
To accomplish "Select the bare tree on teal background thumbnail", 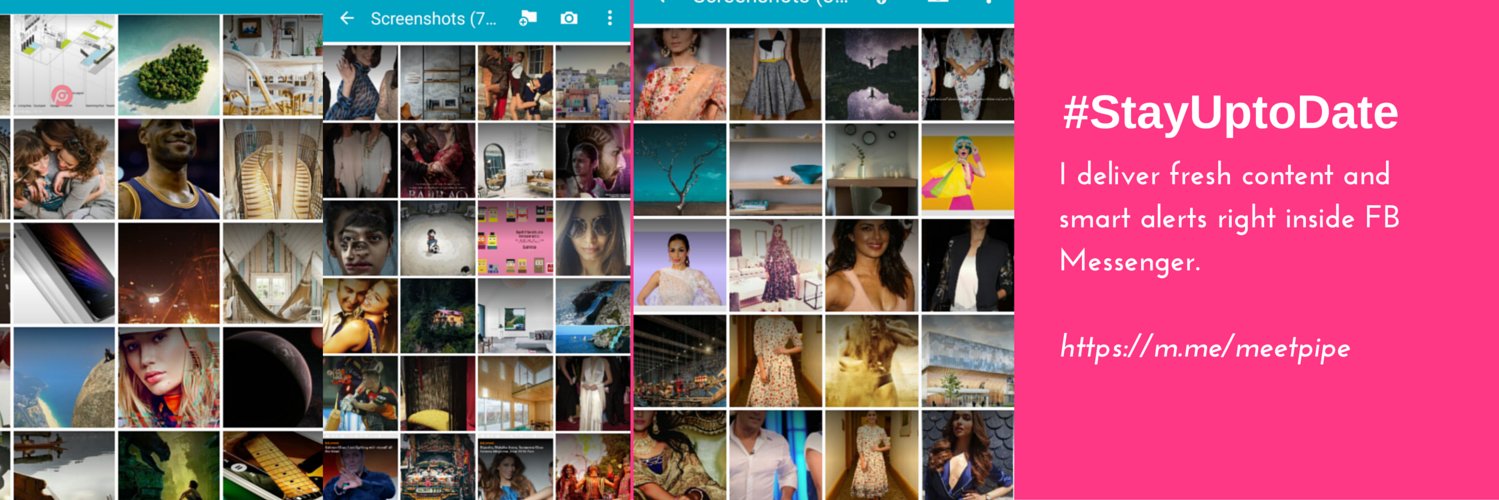I will pyautogui.click(x=680, y=169).
